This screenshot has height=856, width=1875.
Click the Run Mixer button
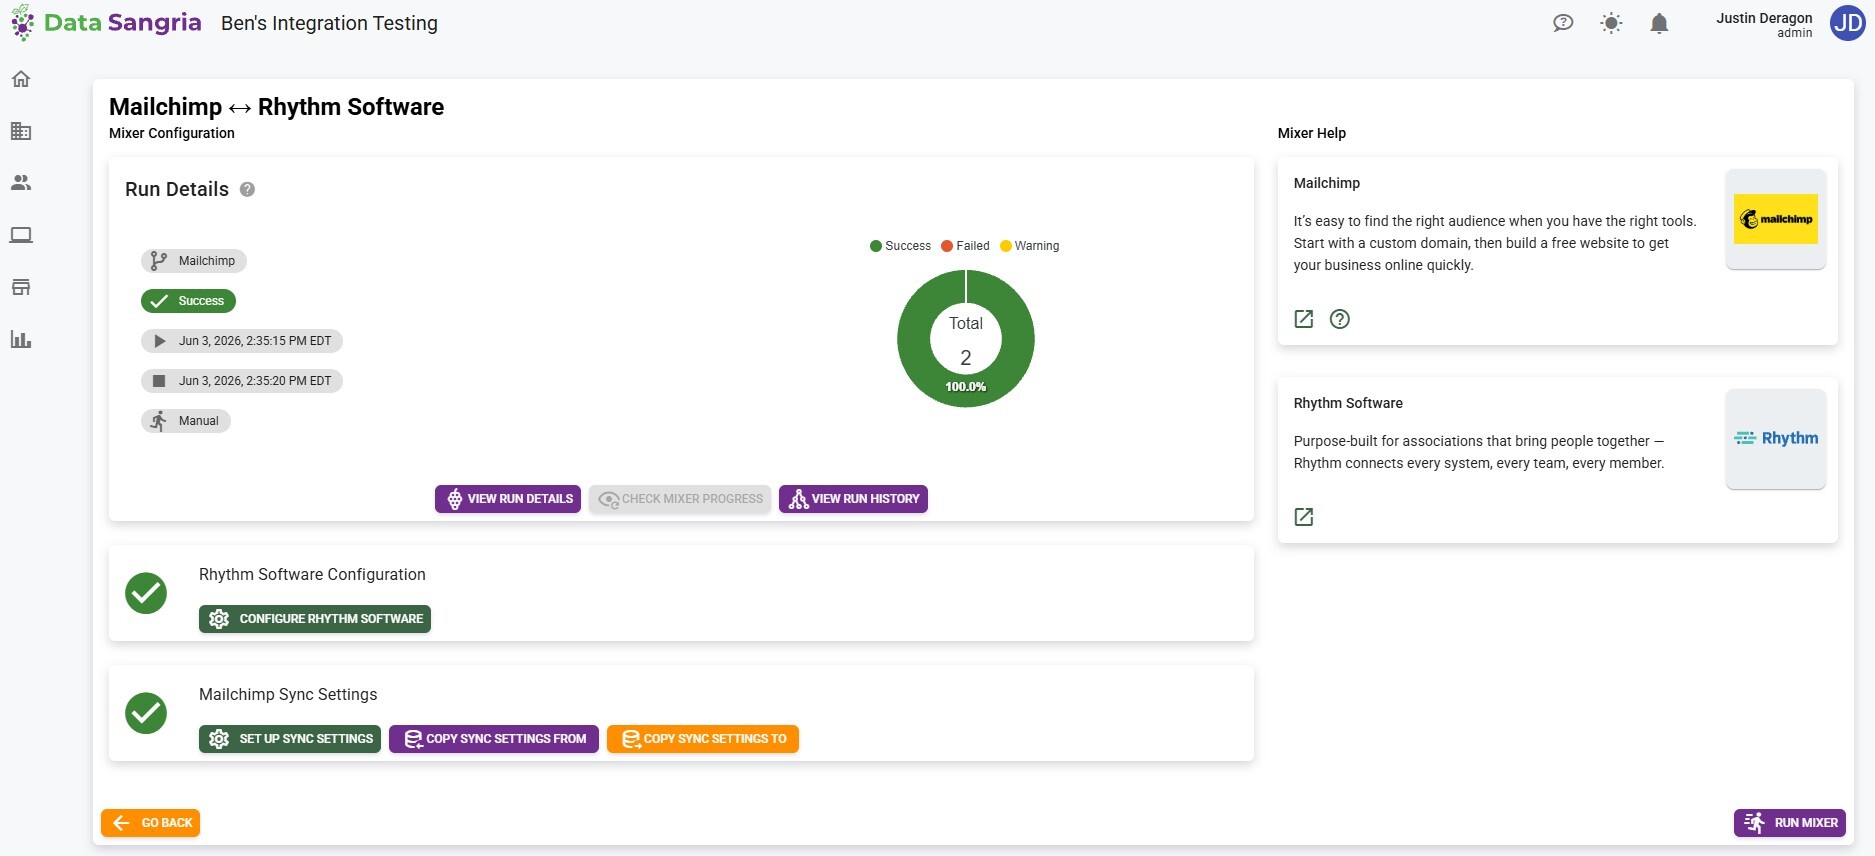(x=1790, y=823)
